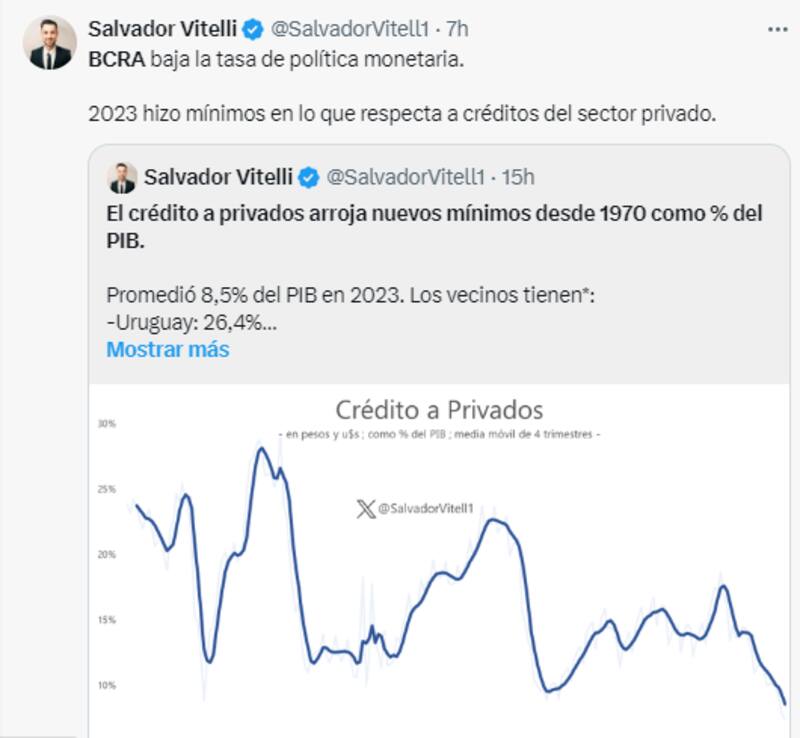800x738 pixels.
Task: Click the "-Uruguay: 26,4%" line
Action: click(x=190, y=323)
